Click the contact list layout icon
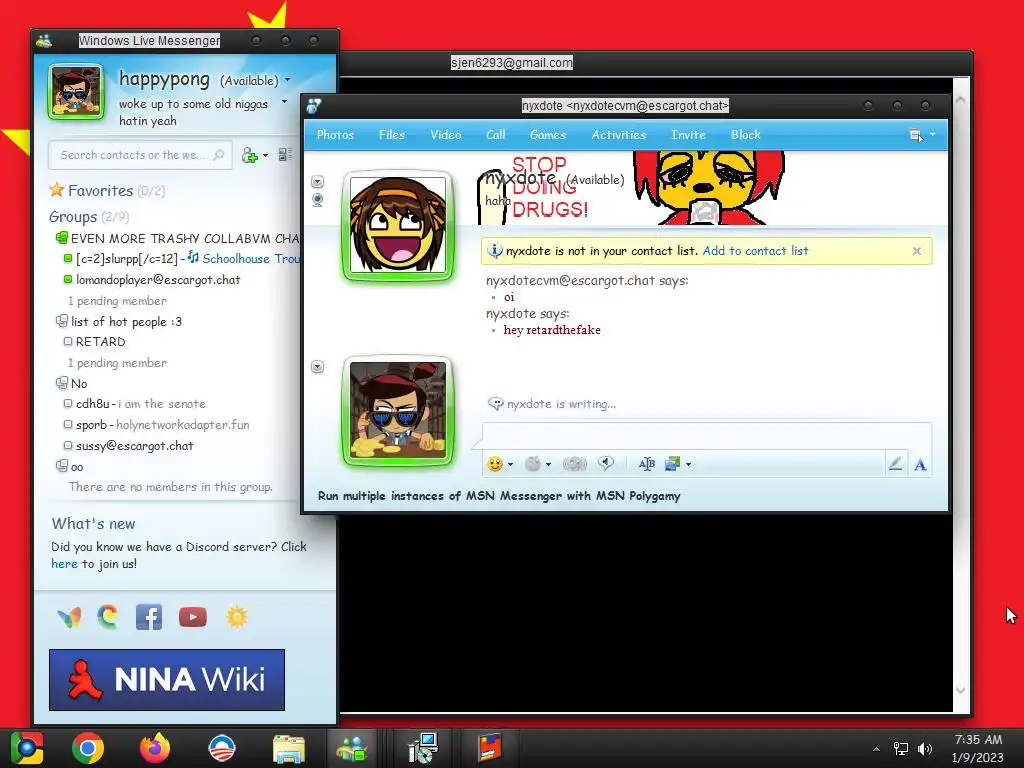1024x768 pixels. 285,155
